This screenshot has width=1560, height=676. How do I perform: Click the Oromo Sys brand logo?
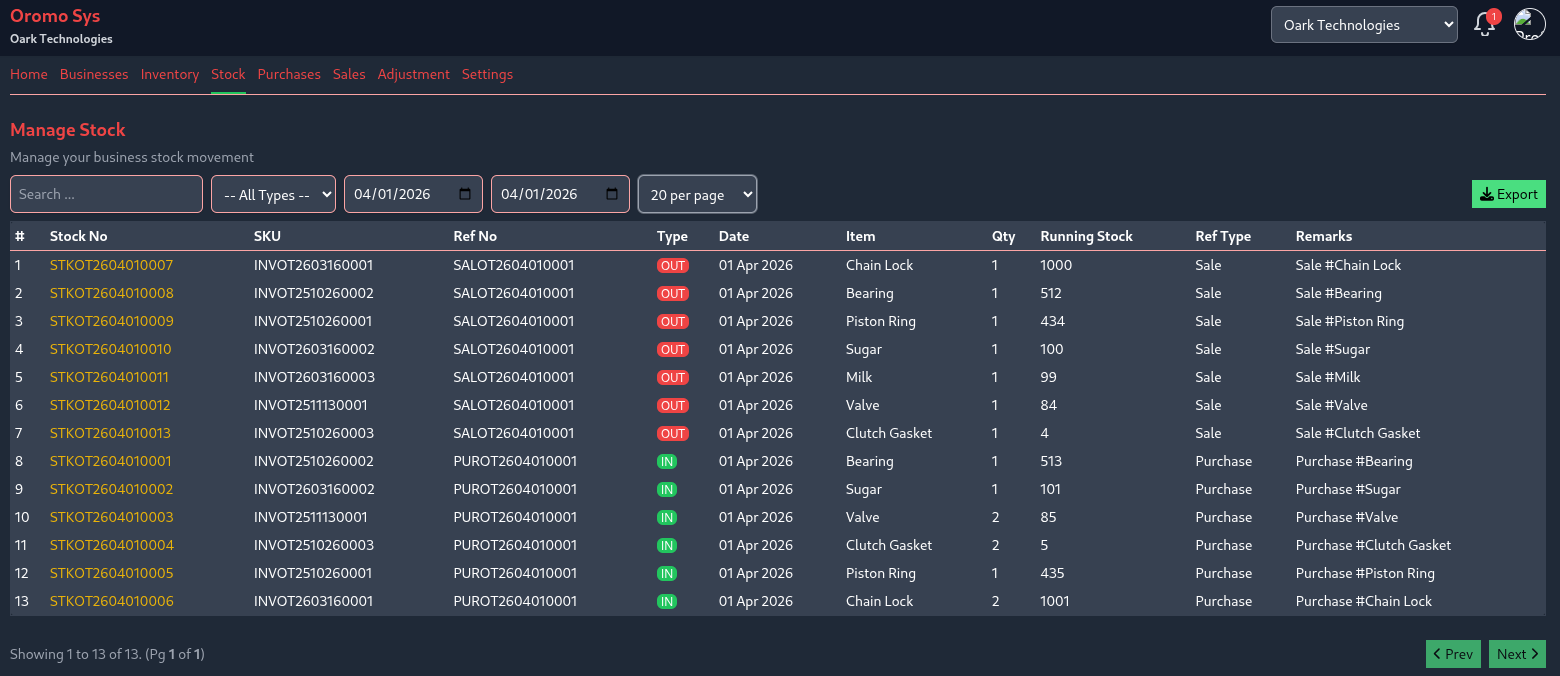(x=55, y=16)
